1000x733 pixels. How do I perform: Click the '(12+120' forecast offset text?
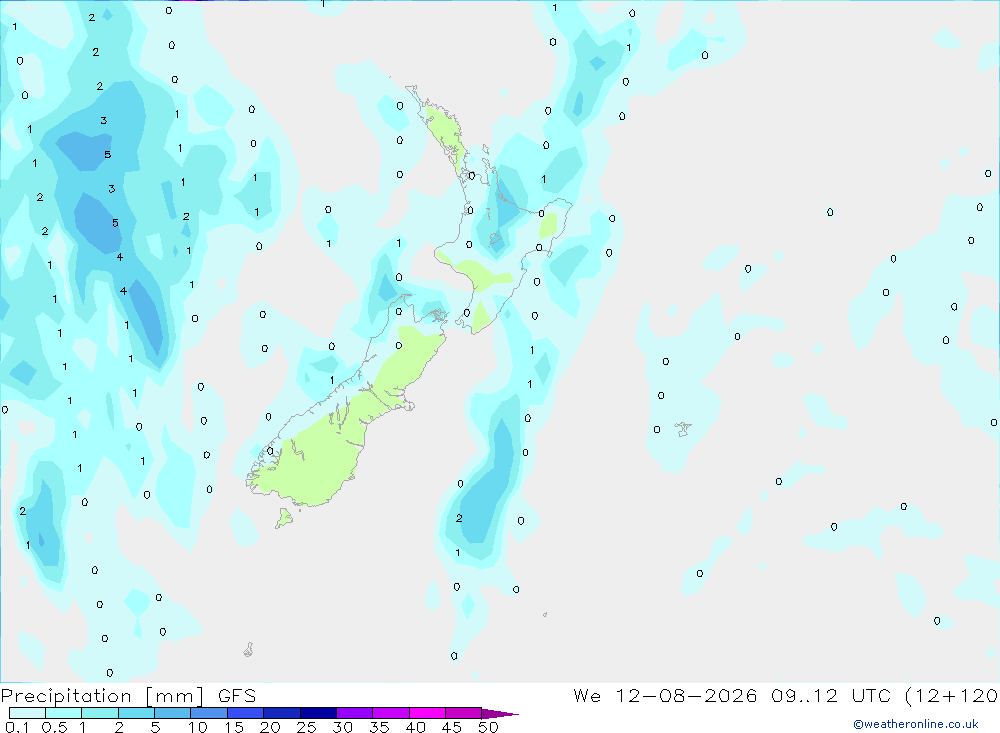click(x=952, y=695)
